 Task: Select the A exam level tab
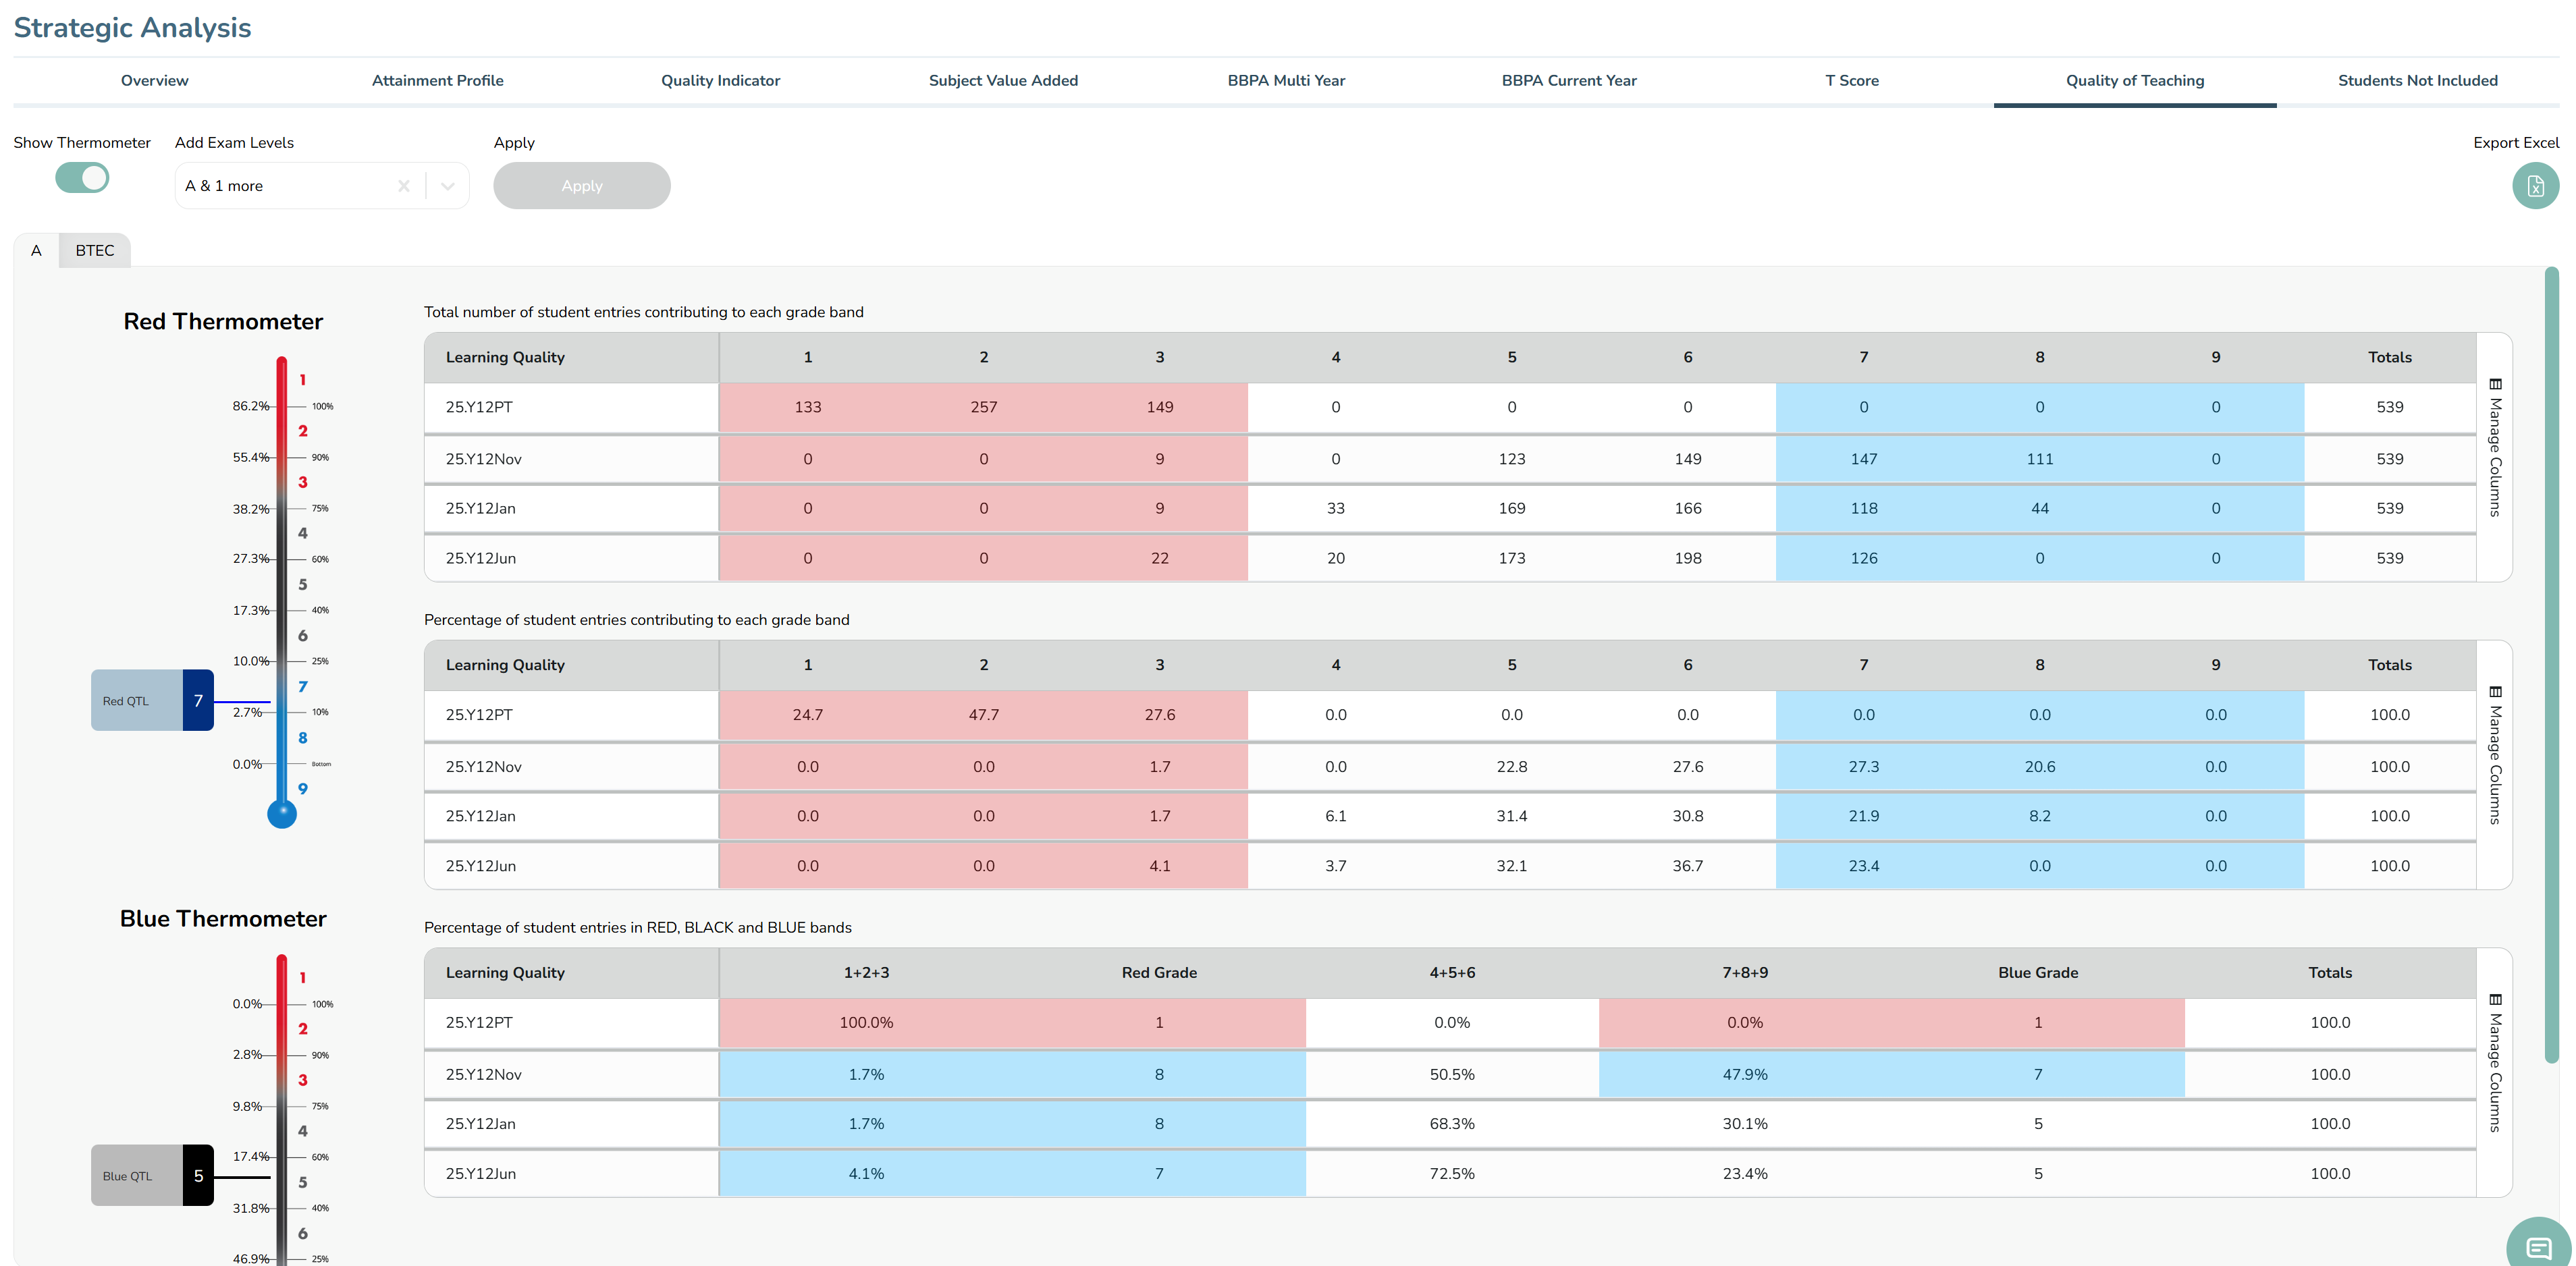click(36, 251)
